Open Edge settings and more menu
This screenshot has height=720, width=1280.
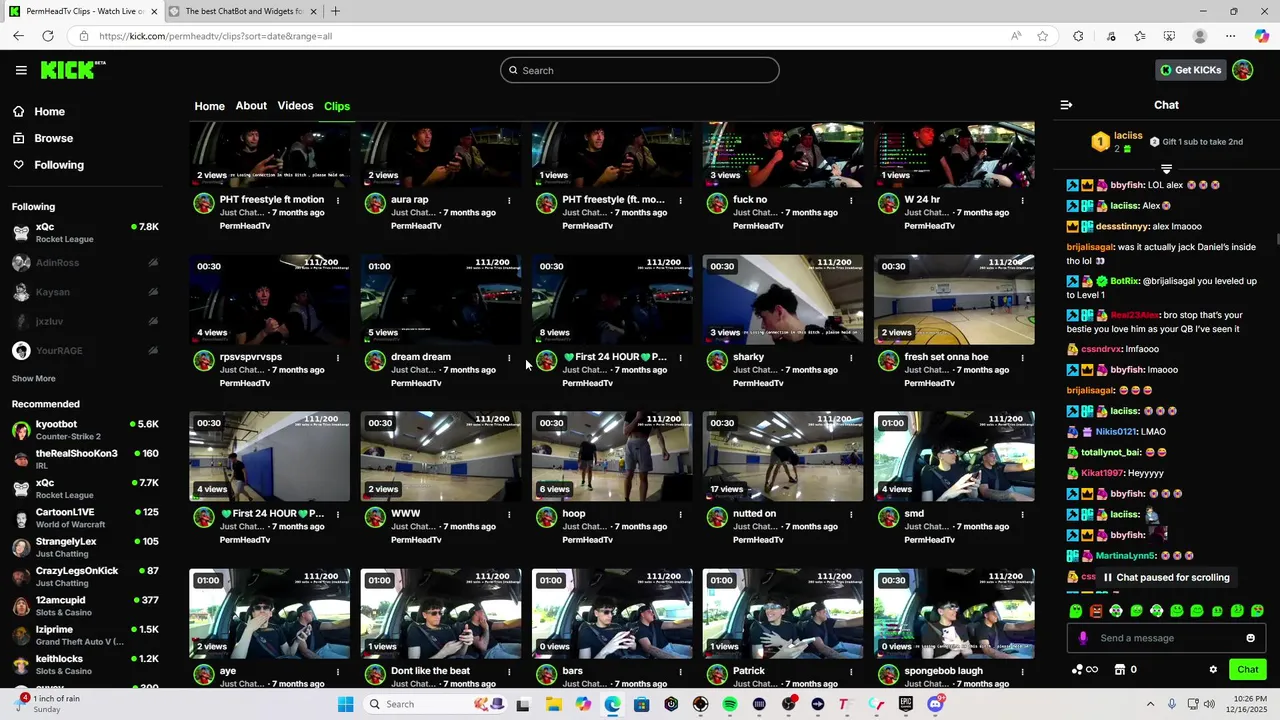1231,36
